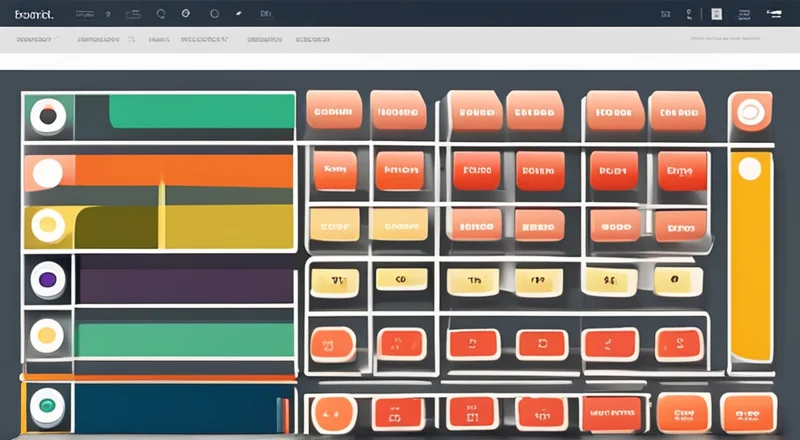Viewport: 800px width, 440px height.
Task: Click the bottom-right orange button in the grid
Action: (x=748, y=411)
